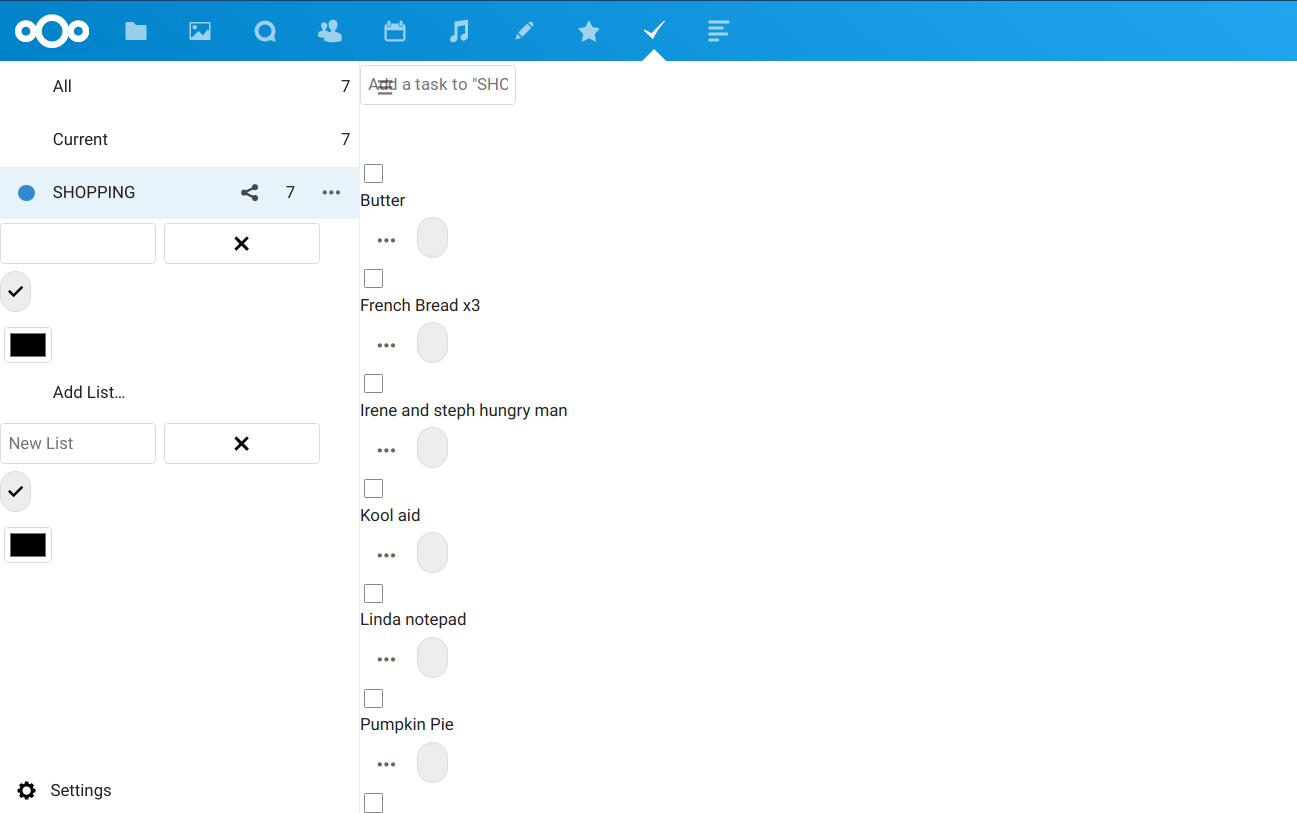Select the French Bread x3 title
This screenshot has width=1297, height=813.
click(x=420, y=305)
